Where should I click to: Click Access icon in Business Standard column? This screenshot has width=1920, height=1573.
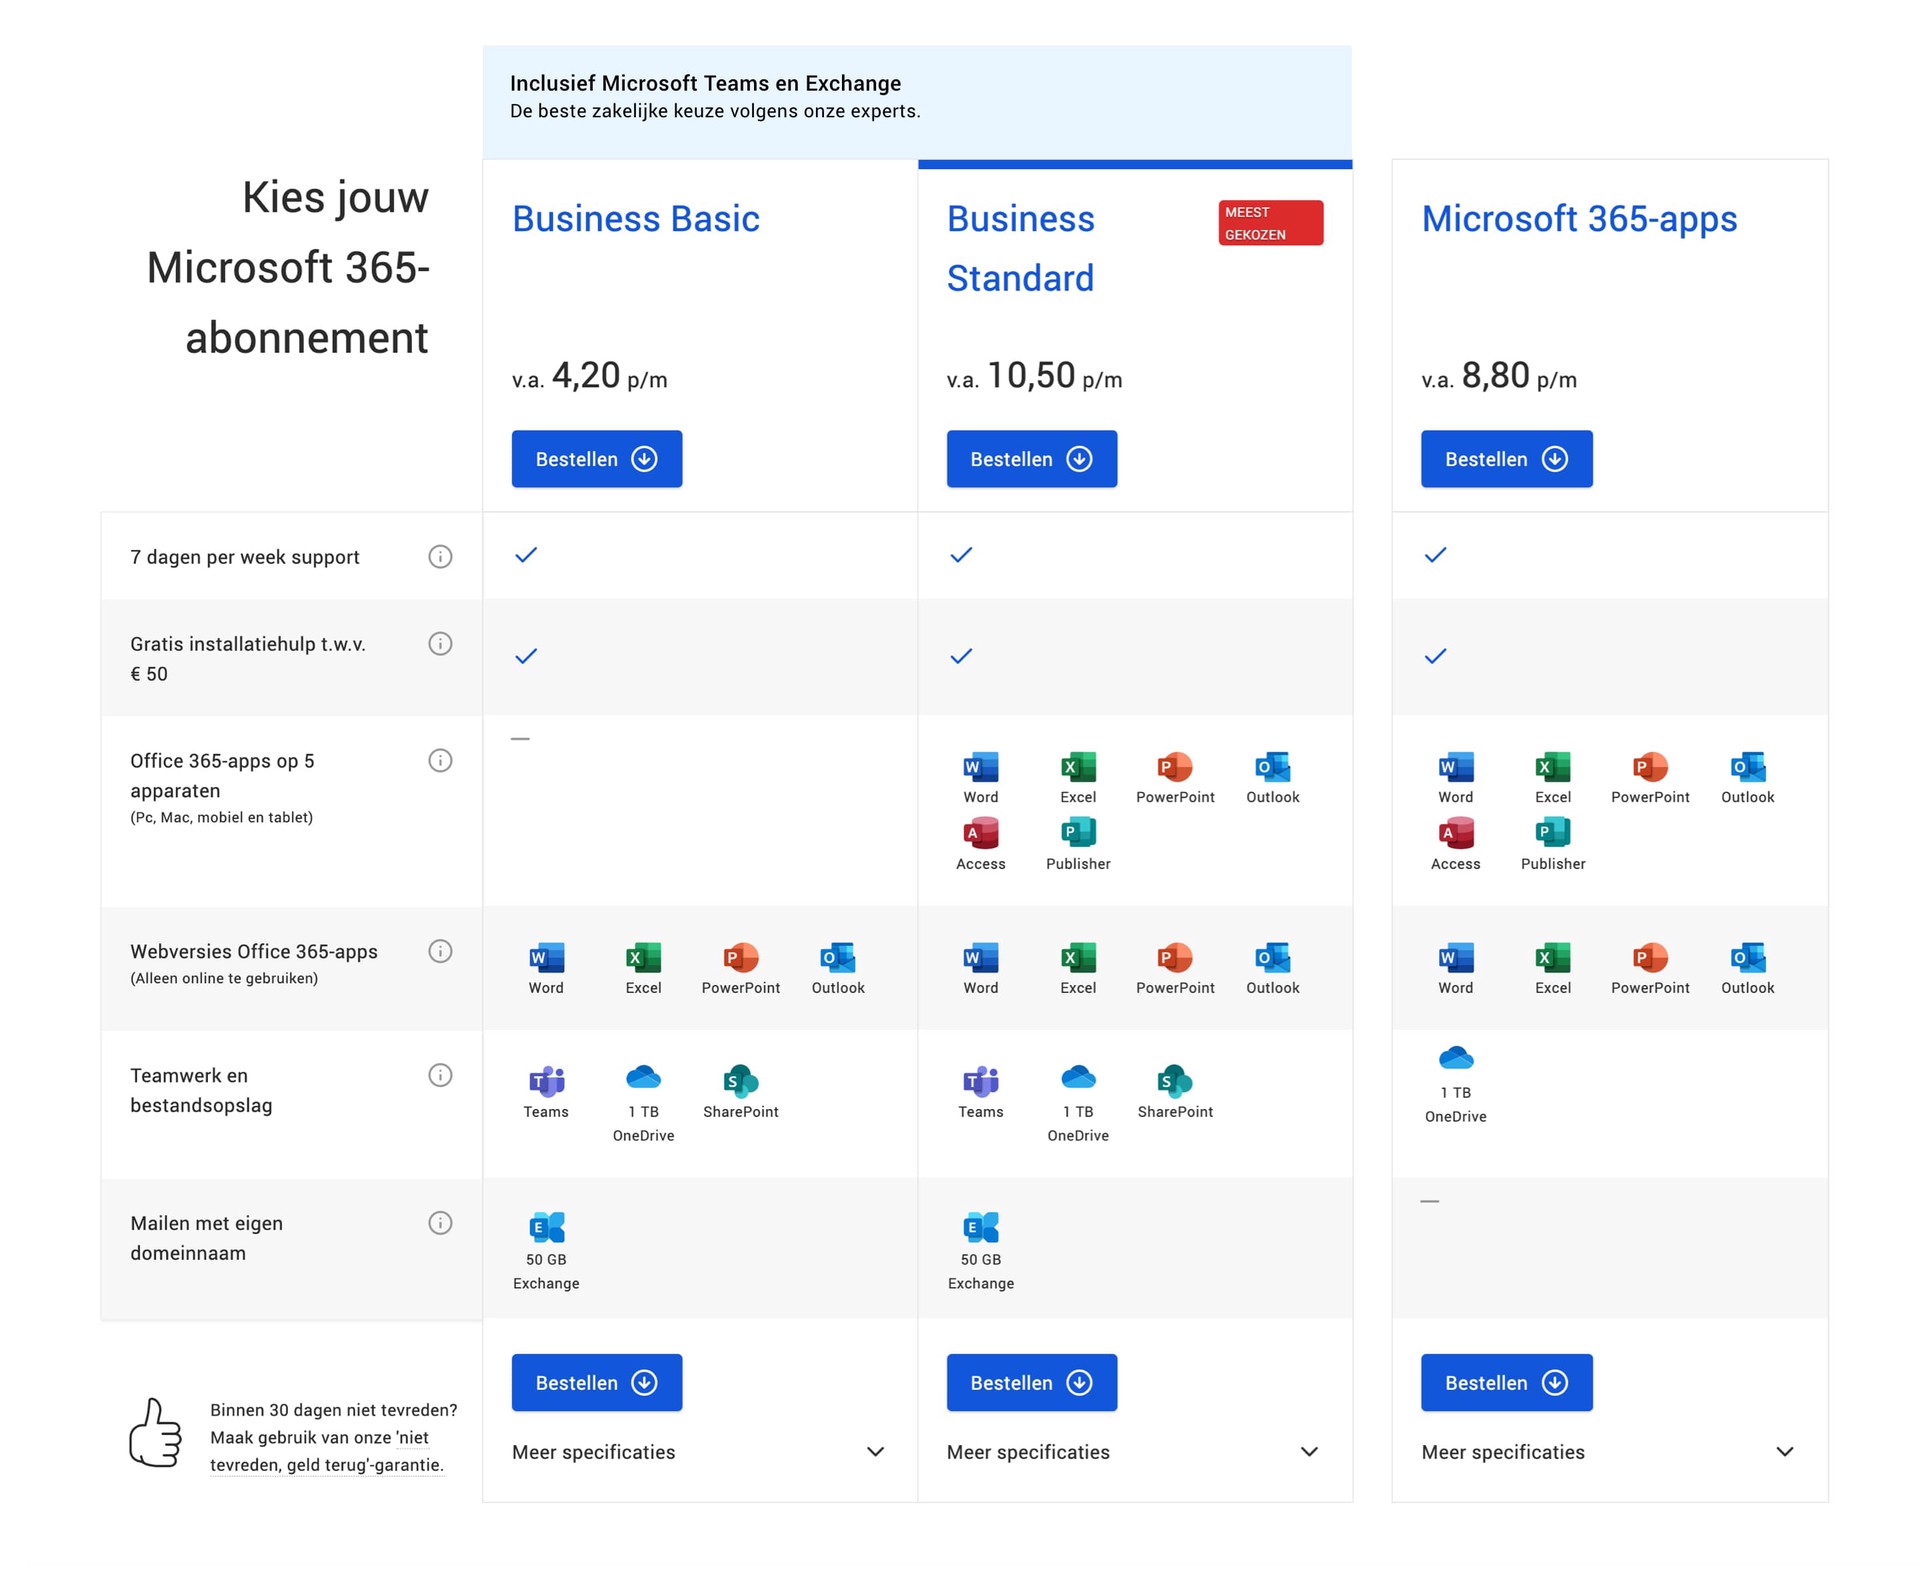(981, 833)
